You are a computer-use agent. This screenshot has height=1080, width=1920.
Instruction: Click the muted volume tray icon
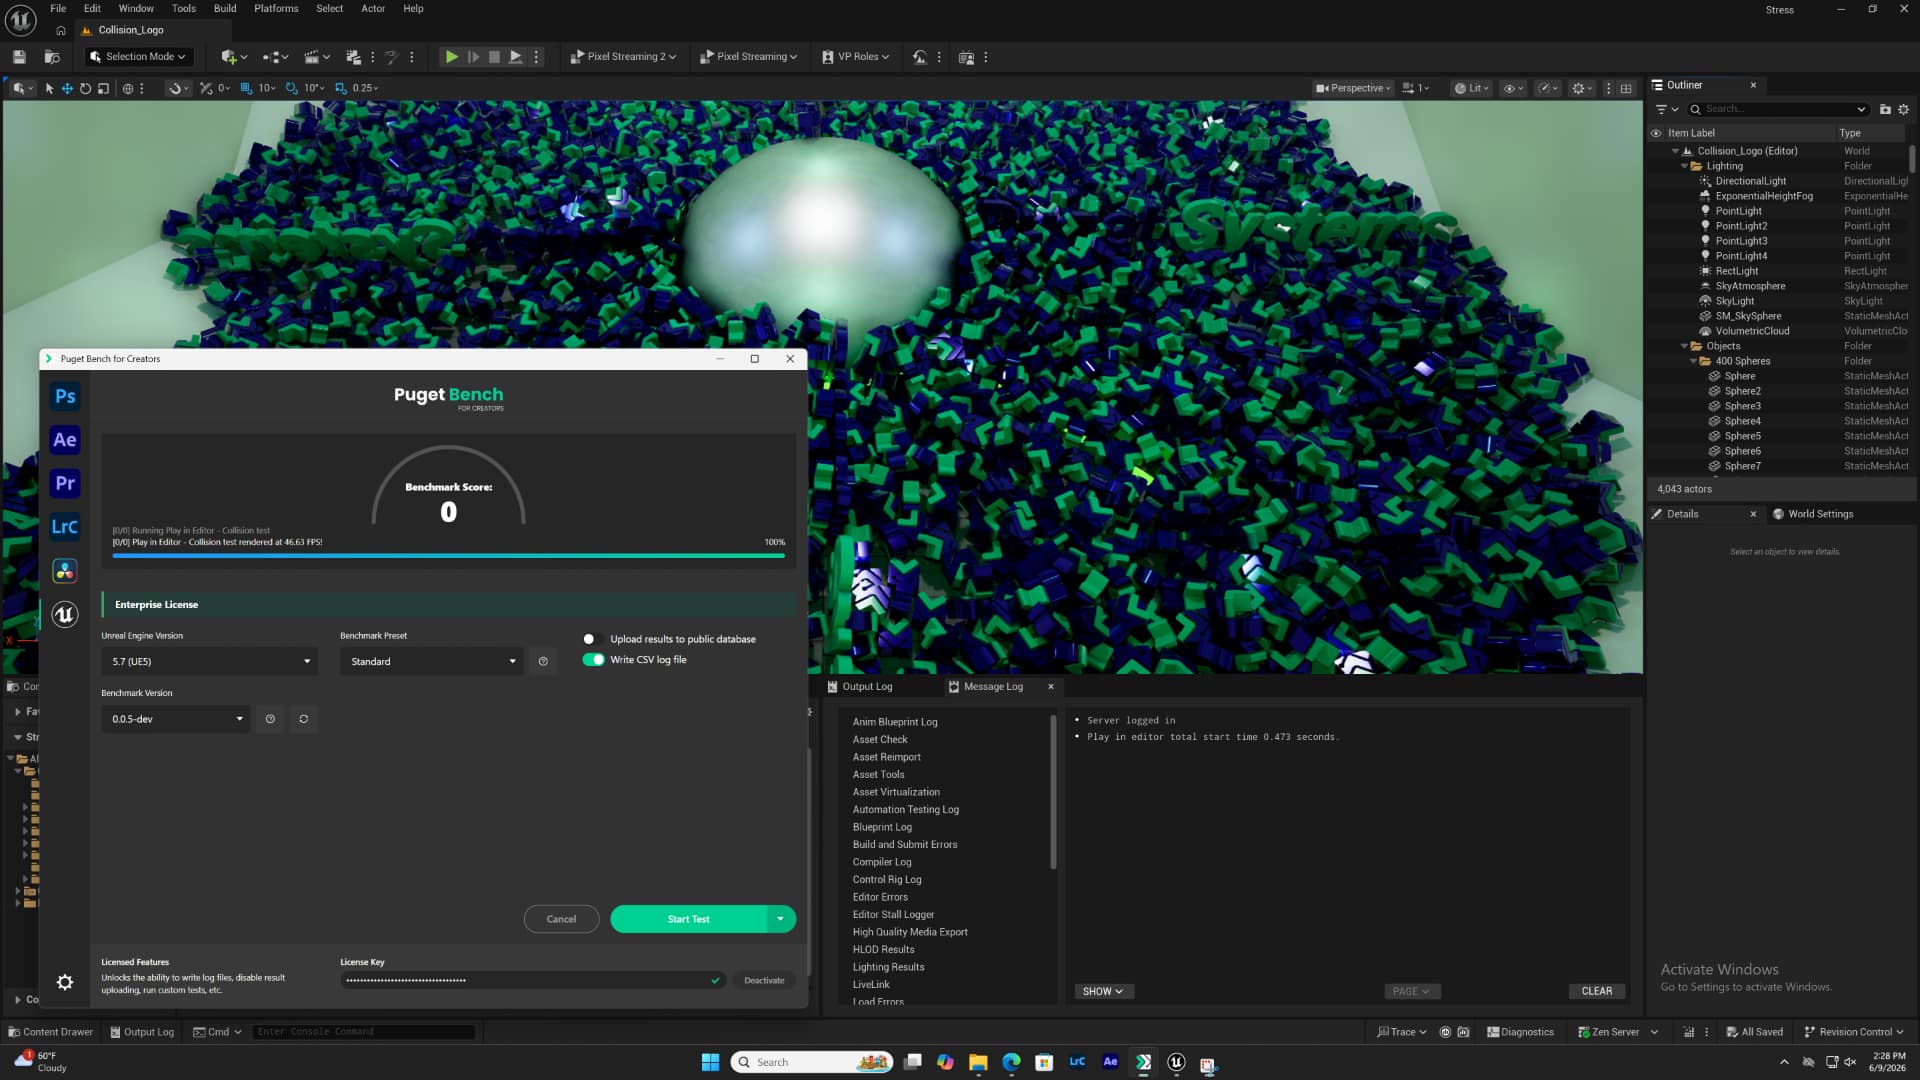point(1850,1062)
